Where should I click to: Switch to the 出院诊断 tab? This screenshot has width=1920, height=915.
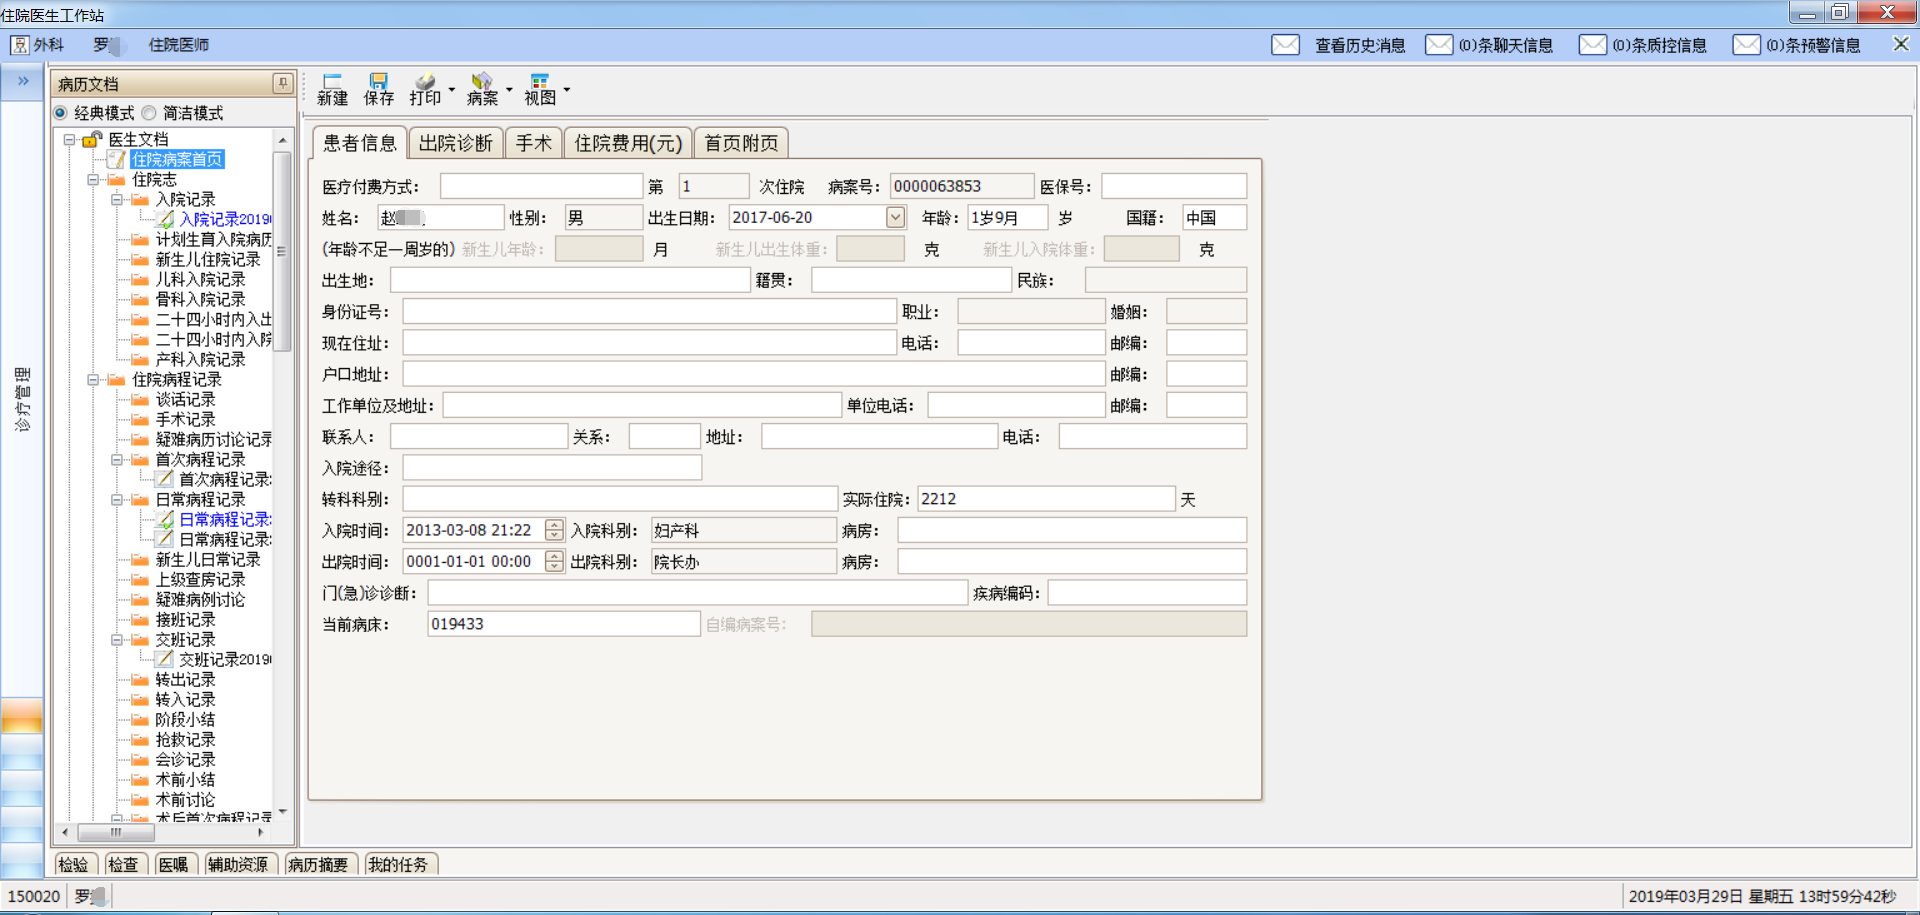pos(456,143)
